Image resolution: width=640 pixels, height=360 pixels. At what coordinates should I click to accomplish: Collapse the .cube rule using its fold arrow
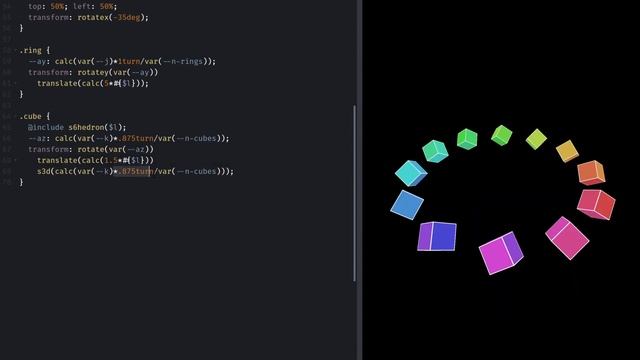[x=16, y=116]
